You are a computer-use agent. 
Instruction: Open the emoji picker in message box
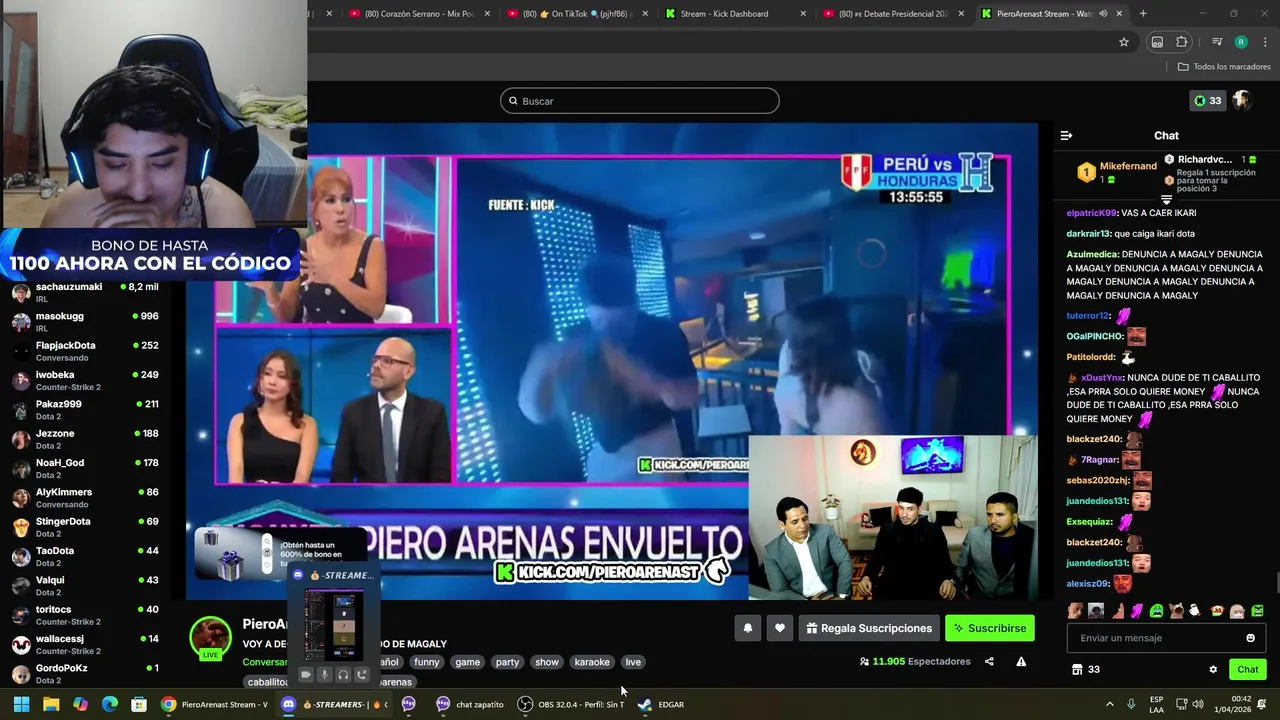(x=1250, y=638)
